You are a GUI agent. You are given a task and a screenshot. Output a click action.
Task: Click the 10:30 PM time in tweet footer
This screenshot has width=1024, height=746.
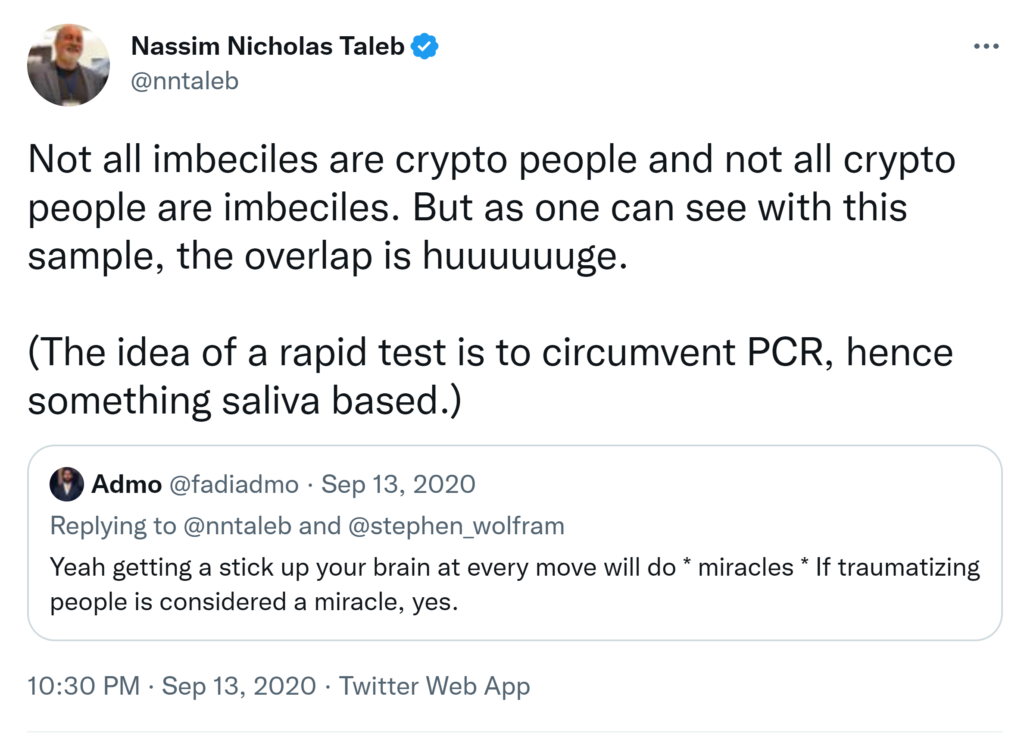pyautogui.click(x=83, y=686)
